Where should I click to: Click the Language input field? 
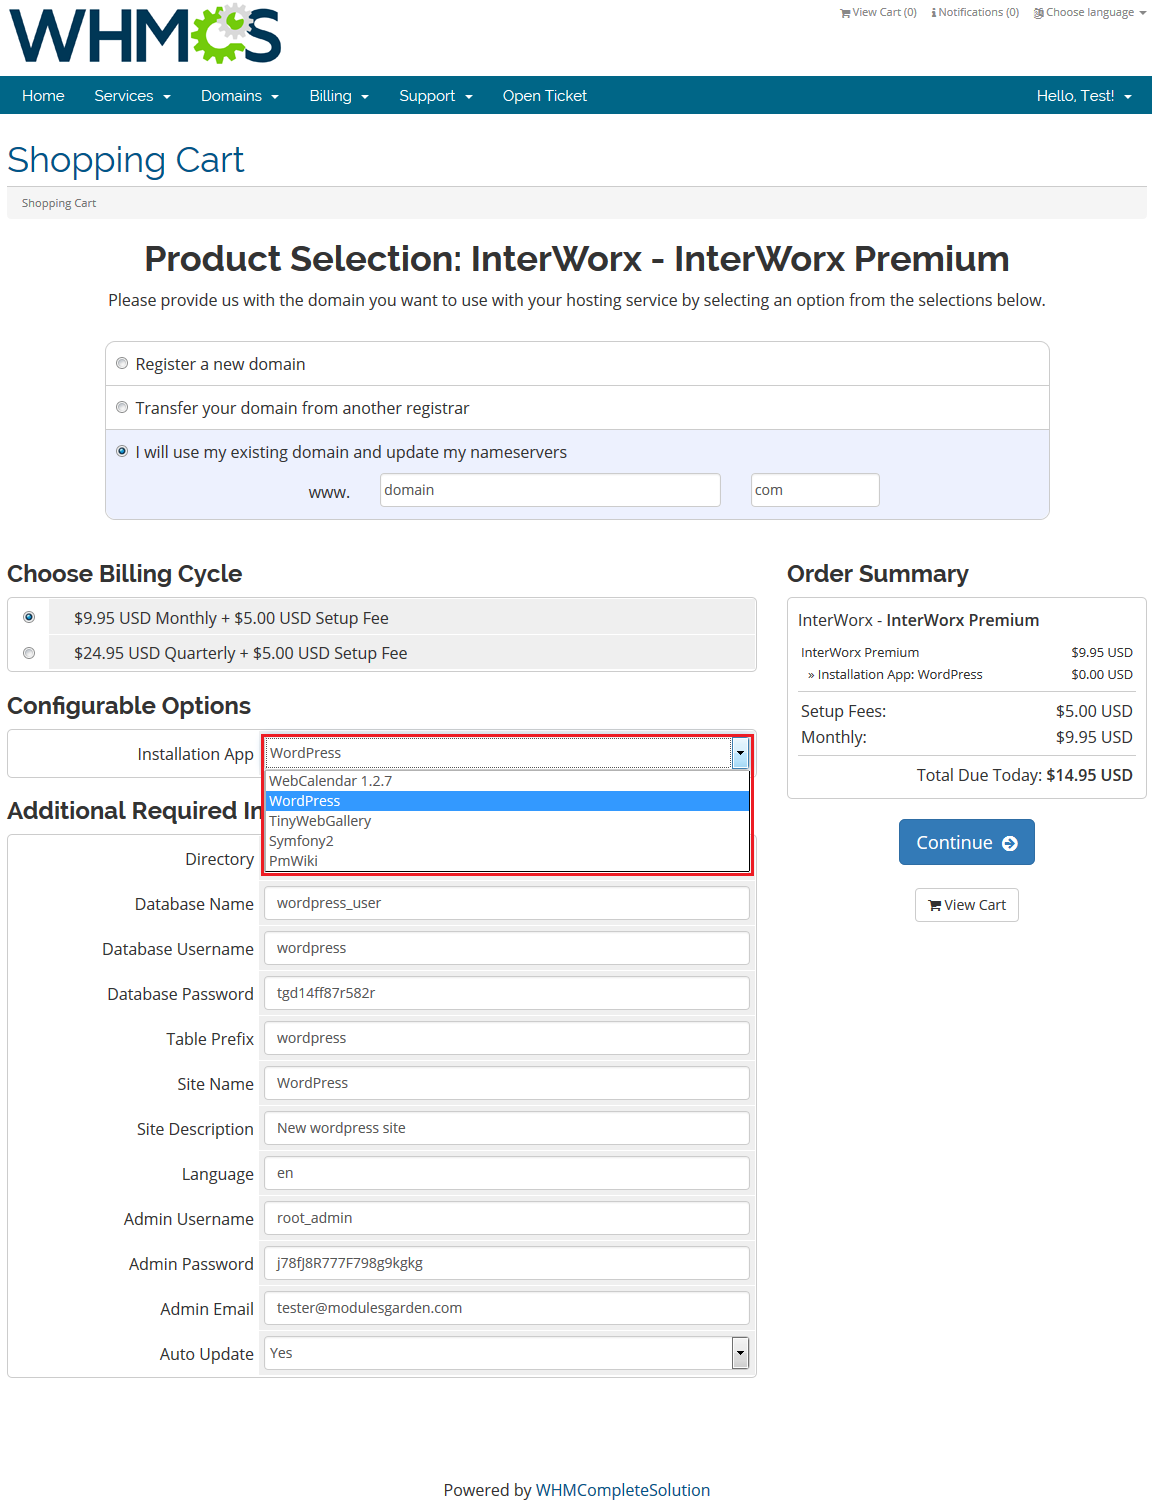coord(506,1173)
